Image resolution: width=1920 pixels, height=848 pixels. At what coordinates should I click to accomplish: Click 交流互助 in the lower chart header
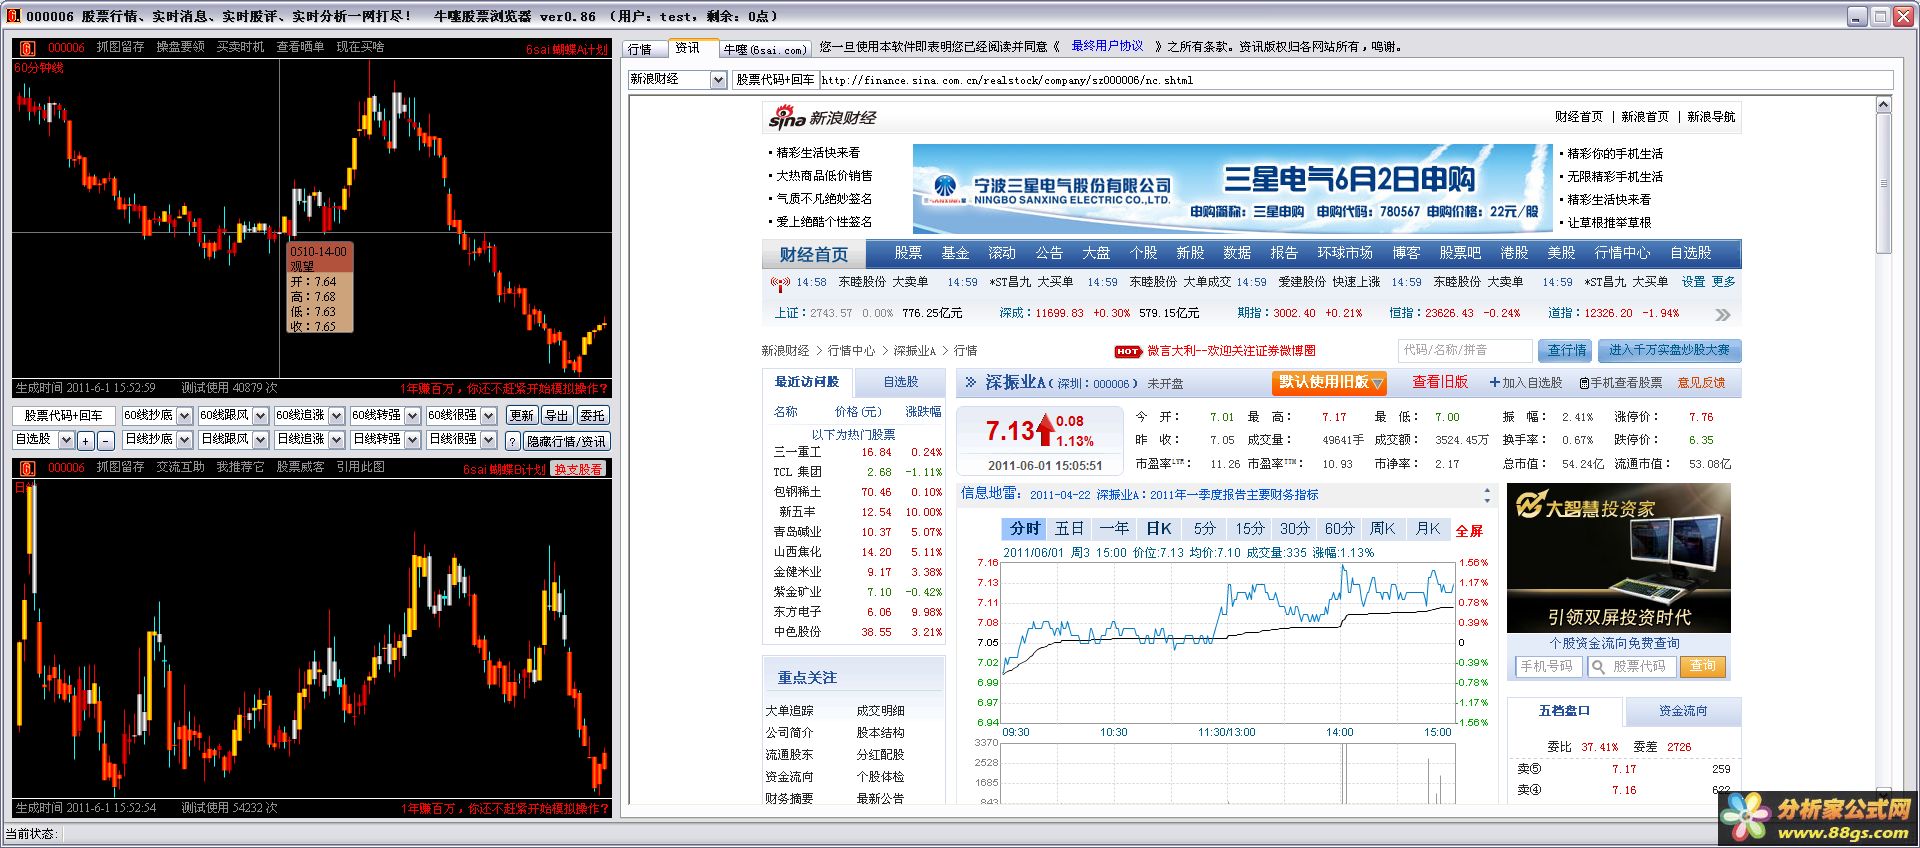180,467
